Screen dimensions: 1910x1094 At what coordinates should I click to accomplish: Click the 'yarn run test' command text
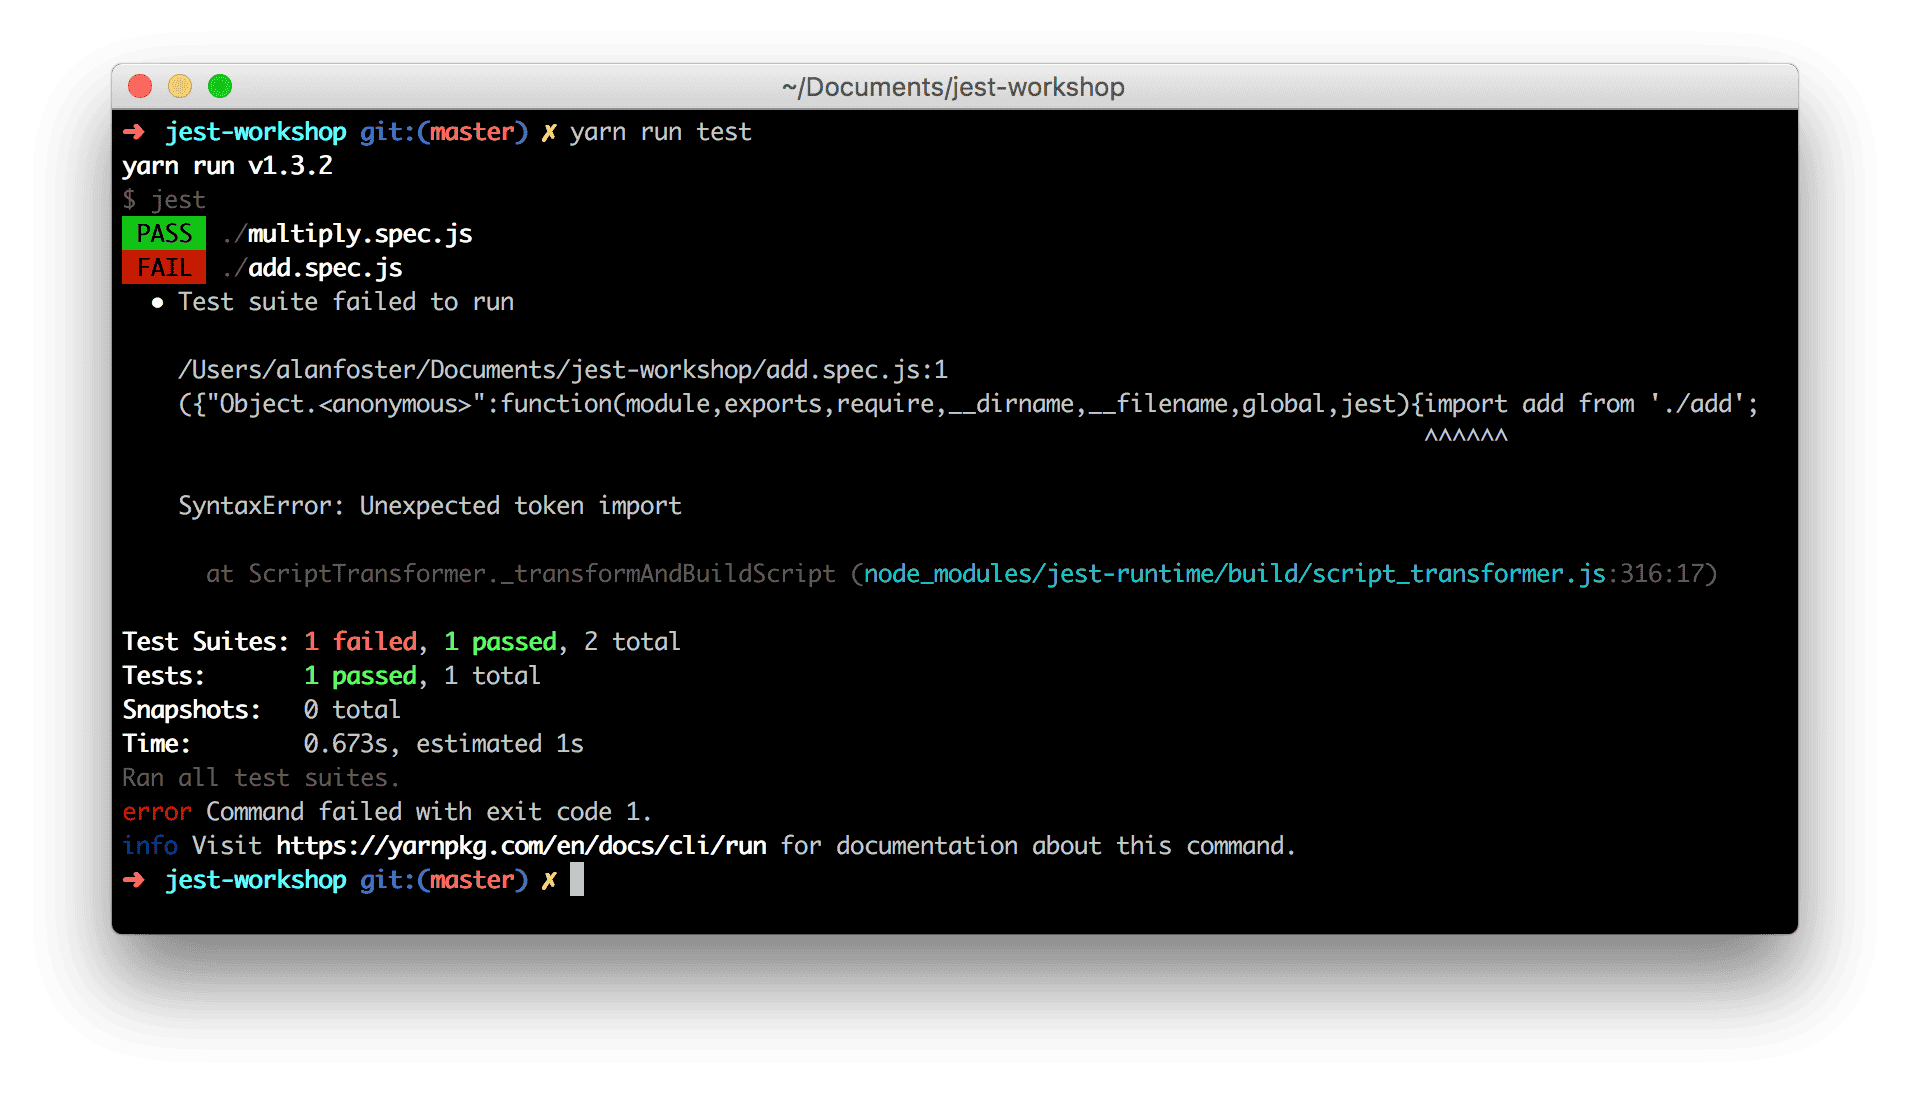point(660,132)
